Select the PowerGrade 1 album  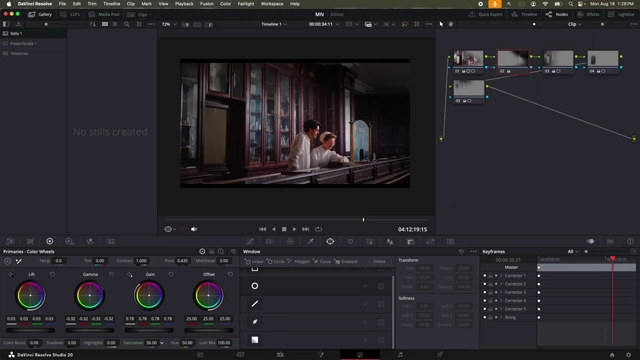(x=33, y=43)
